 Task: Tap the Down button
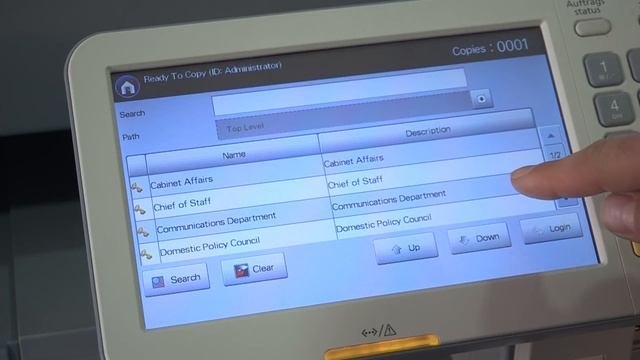click(x=480, y=238)
